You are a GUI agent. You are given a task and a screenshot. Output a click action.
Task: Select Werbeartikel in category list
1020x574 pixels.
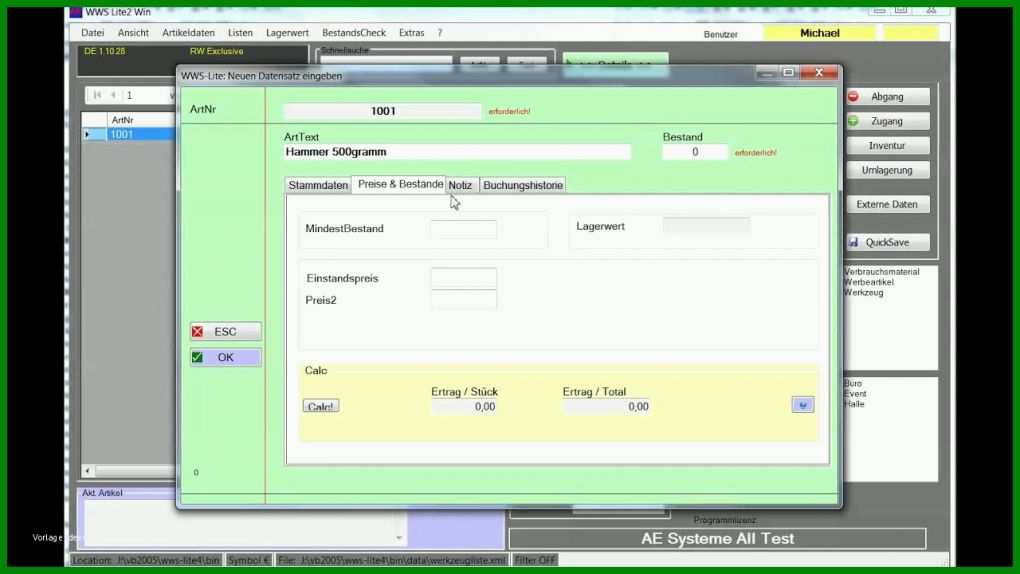868,282
